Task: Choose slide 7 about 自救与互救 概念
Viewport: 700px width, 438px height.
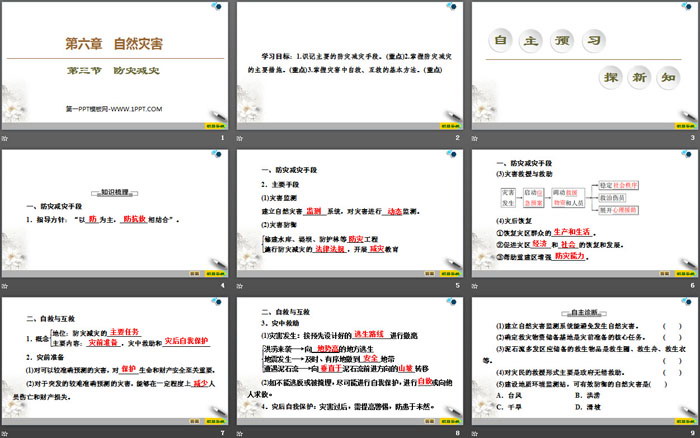Action: point(116,360)
